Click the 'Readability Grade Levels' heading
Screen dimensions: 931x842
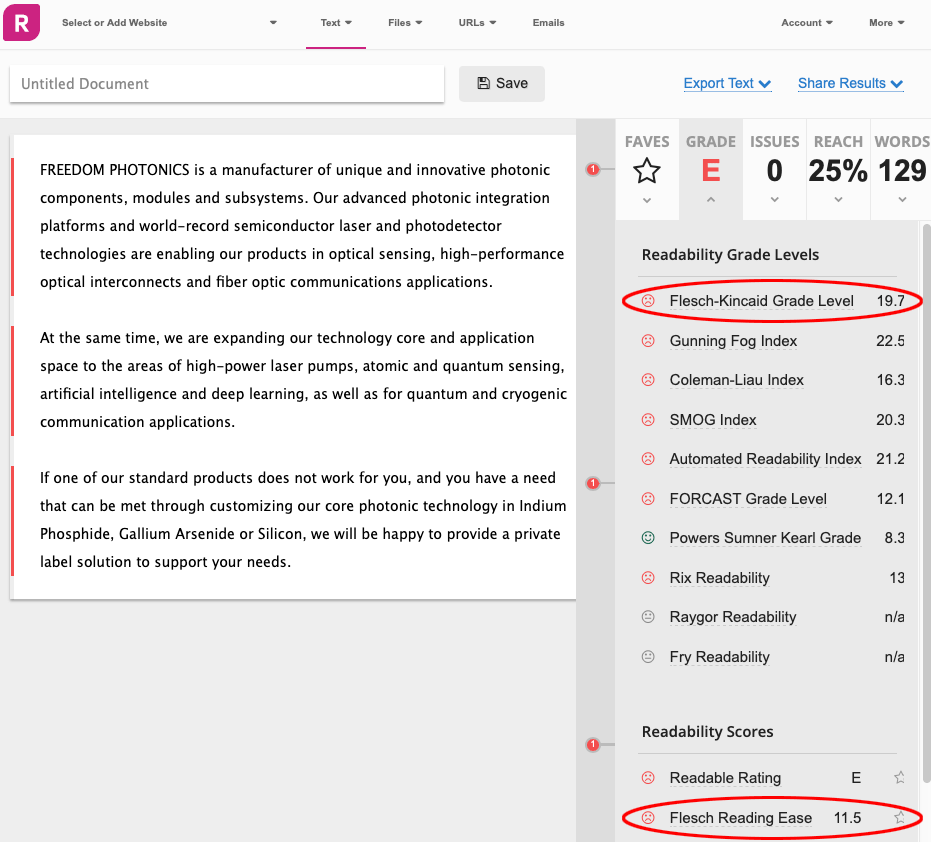point(730,255)
